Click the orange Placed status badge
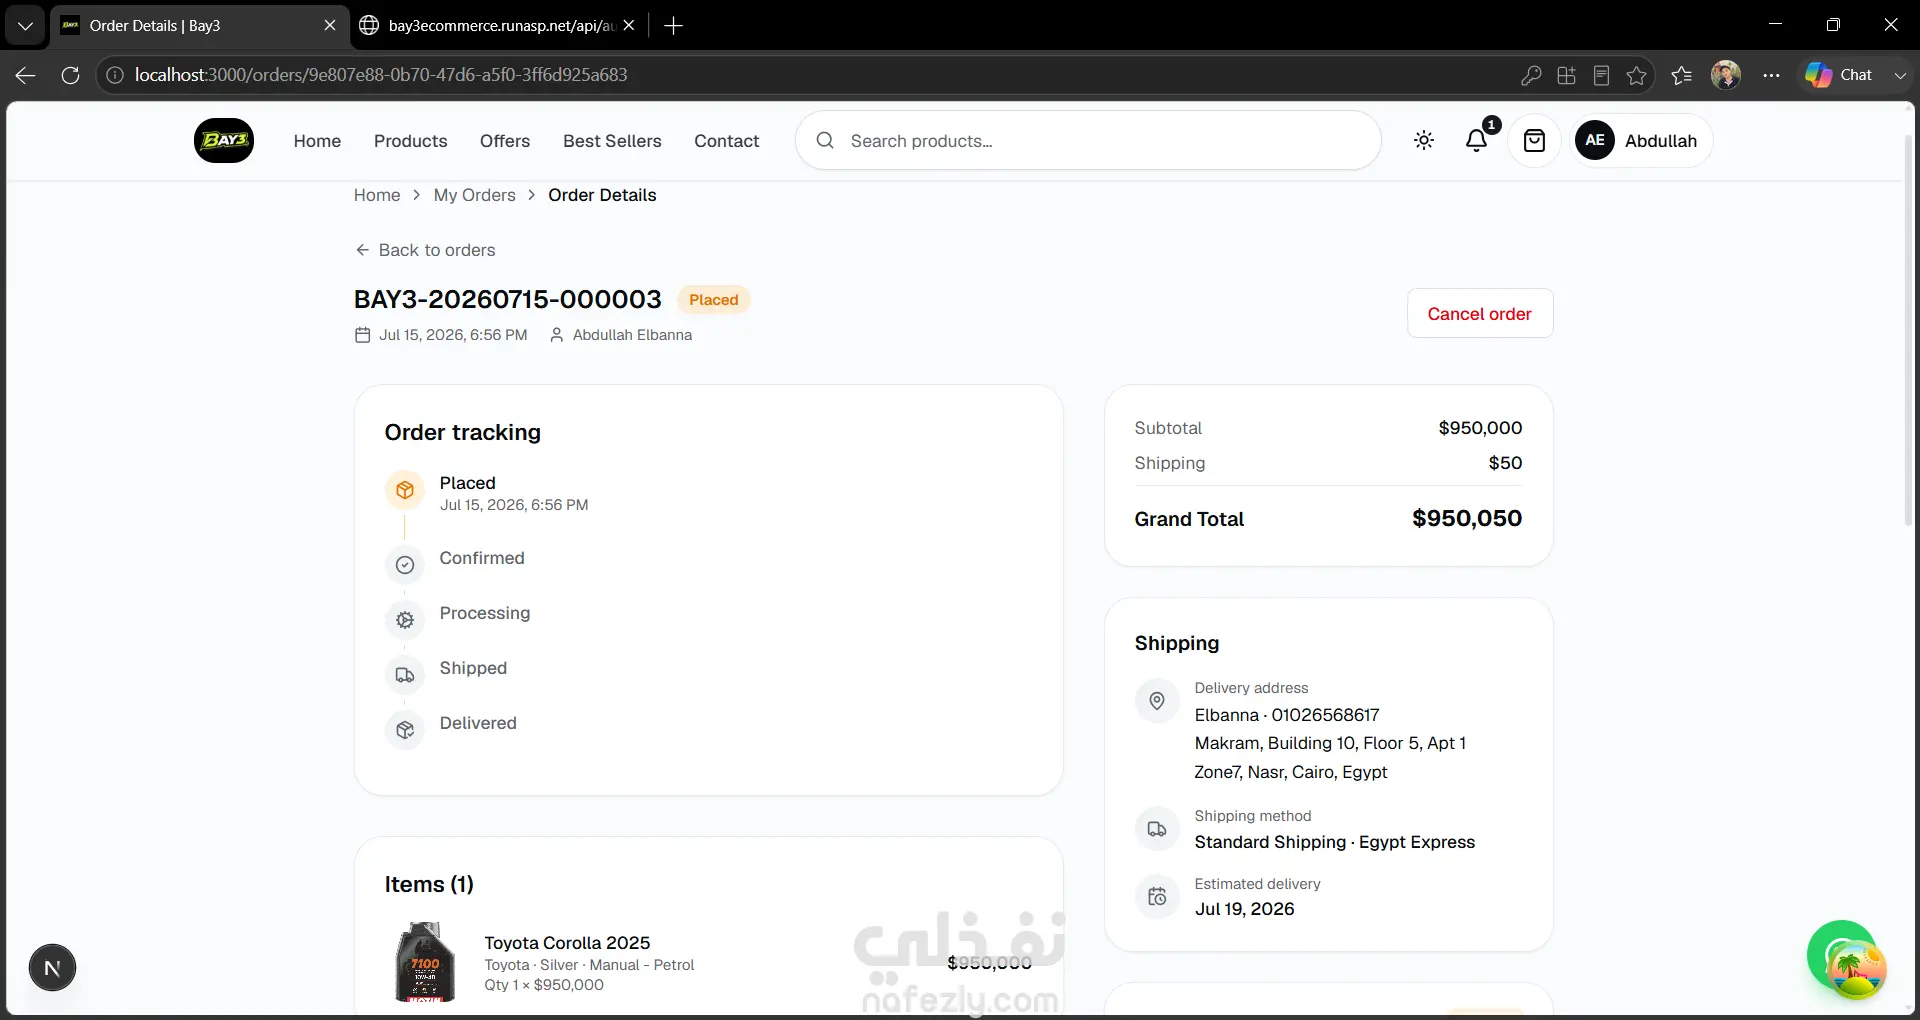 (714, 300)
